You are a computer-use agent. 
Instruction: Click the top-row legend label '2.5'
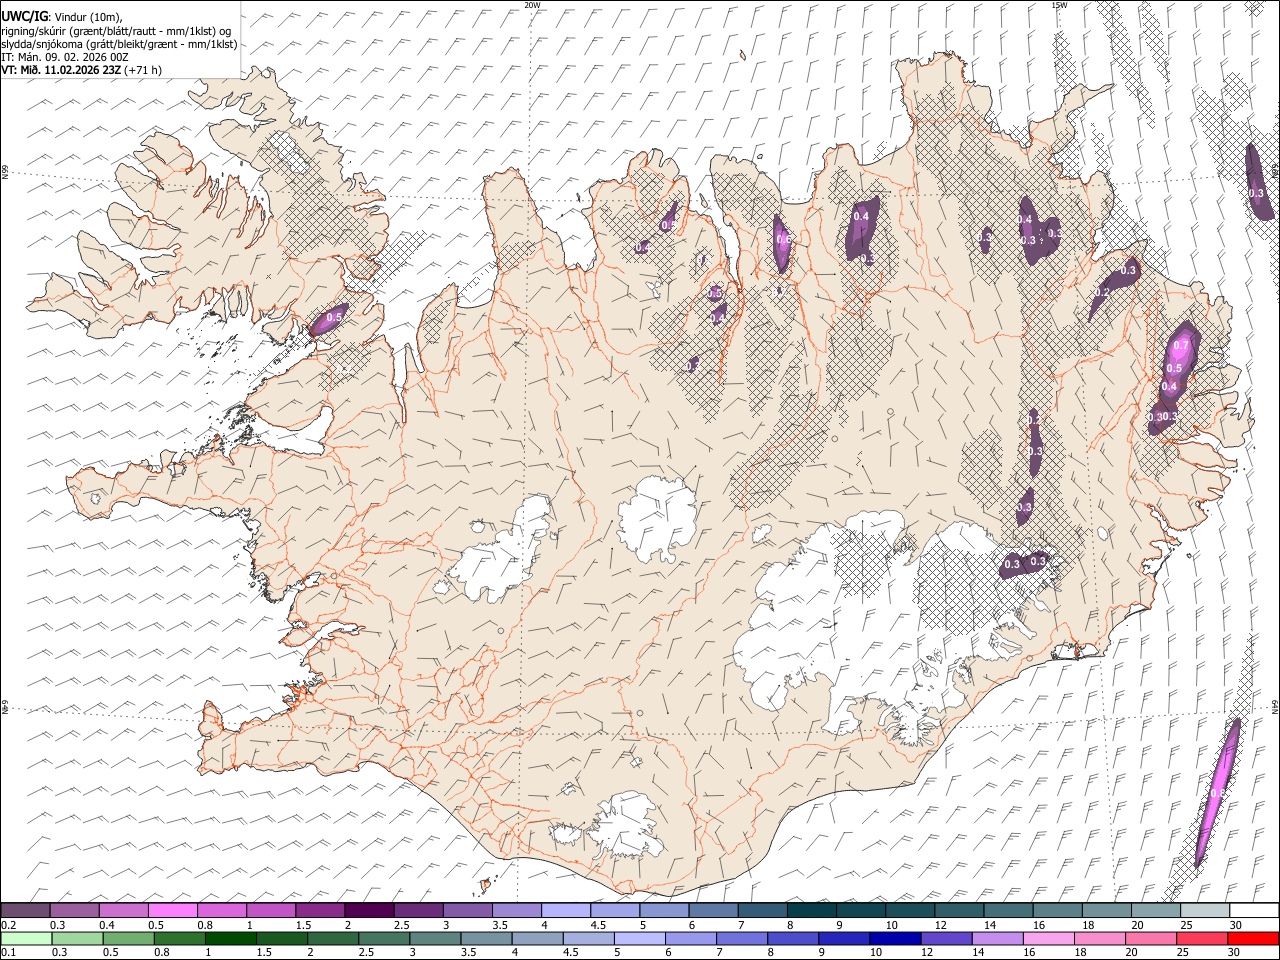(x=401, y=925)
